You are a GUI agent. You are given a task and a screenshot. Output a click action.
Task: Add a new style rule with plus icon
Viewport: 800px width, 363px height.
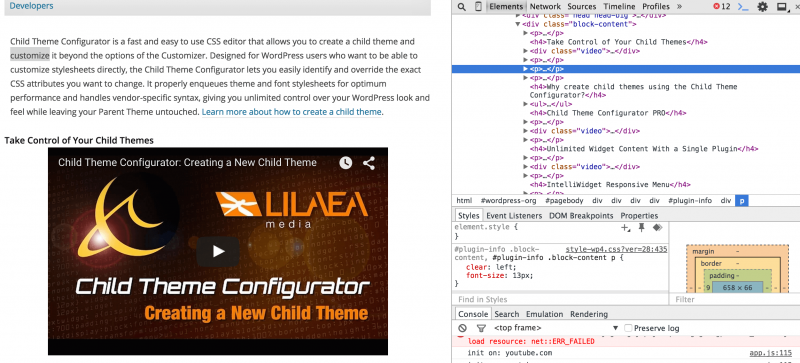coord(625,228)
